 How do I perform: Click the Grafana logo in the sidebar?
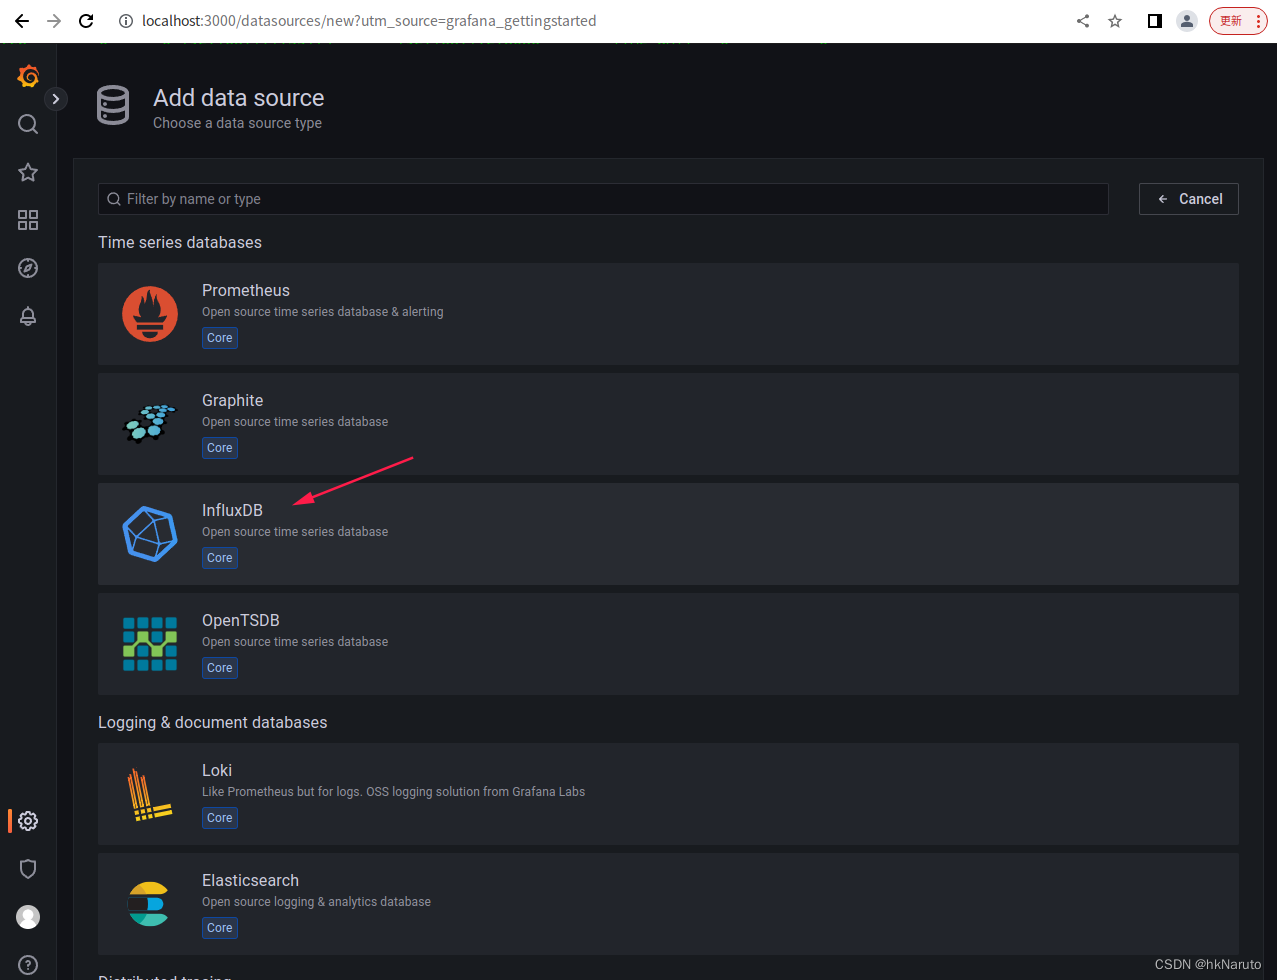(x=27, y=76)
